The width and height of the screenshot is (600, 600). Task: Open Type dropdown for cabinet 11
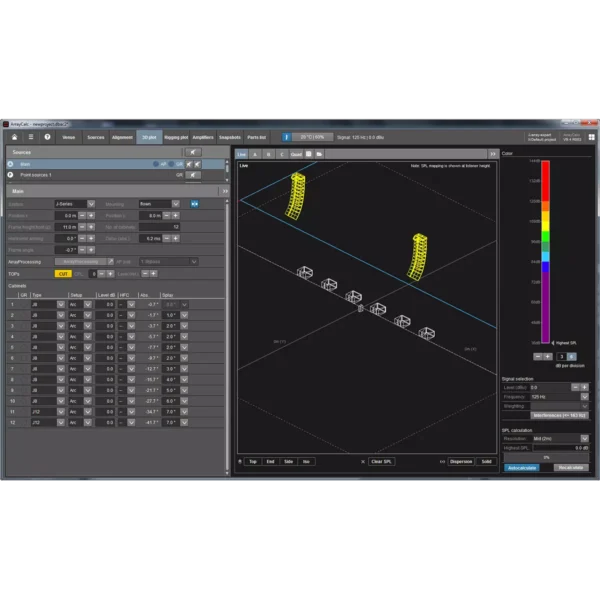pyautogui.click(x=61, y=412)
